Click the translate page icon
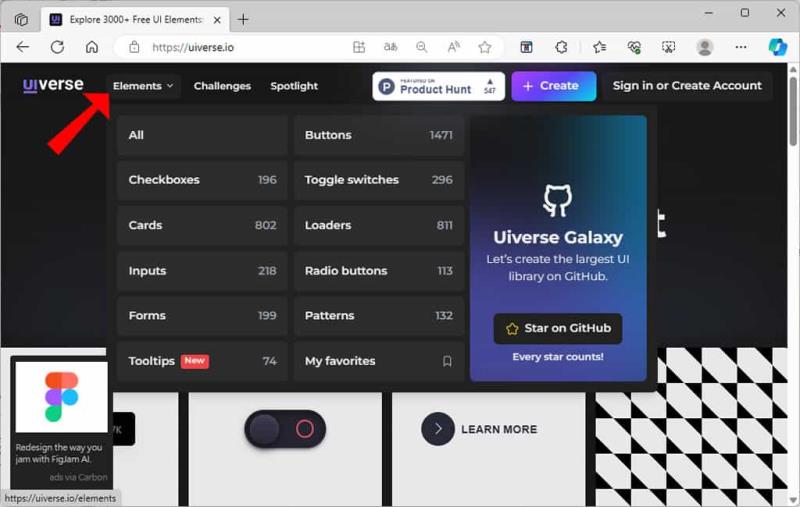Screen dimensions: 800x507 [x=390, y=47]
